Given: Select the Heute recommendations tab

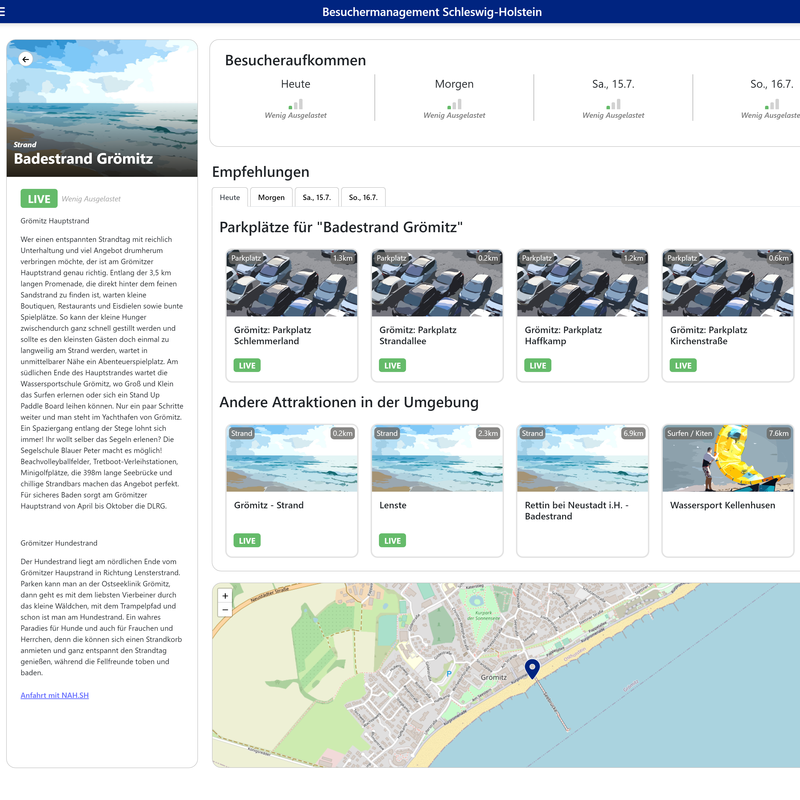Looking at the screenshot, I should point(229,197).
